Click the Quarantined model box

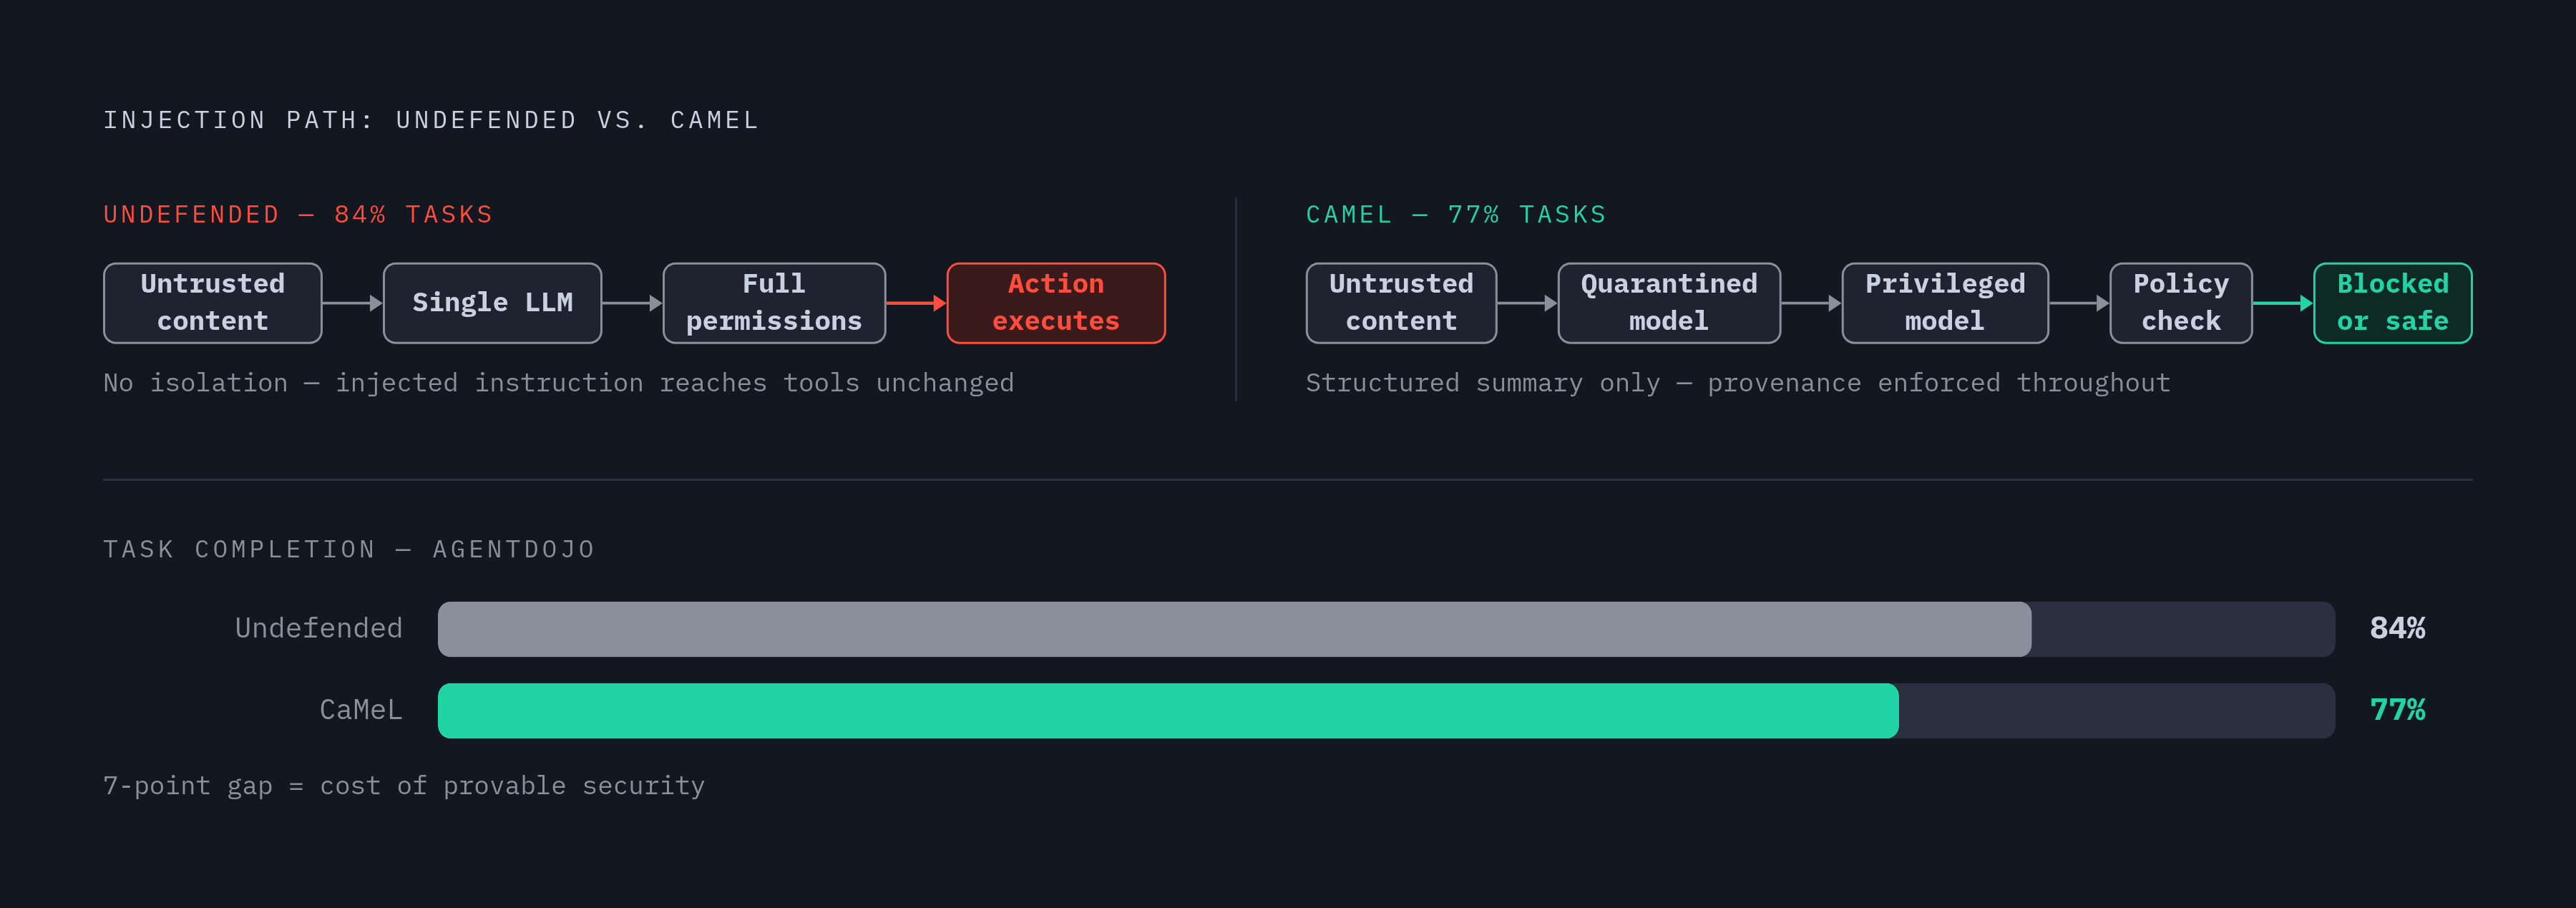pyautogui.click(x=1668, y=303)
